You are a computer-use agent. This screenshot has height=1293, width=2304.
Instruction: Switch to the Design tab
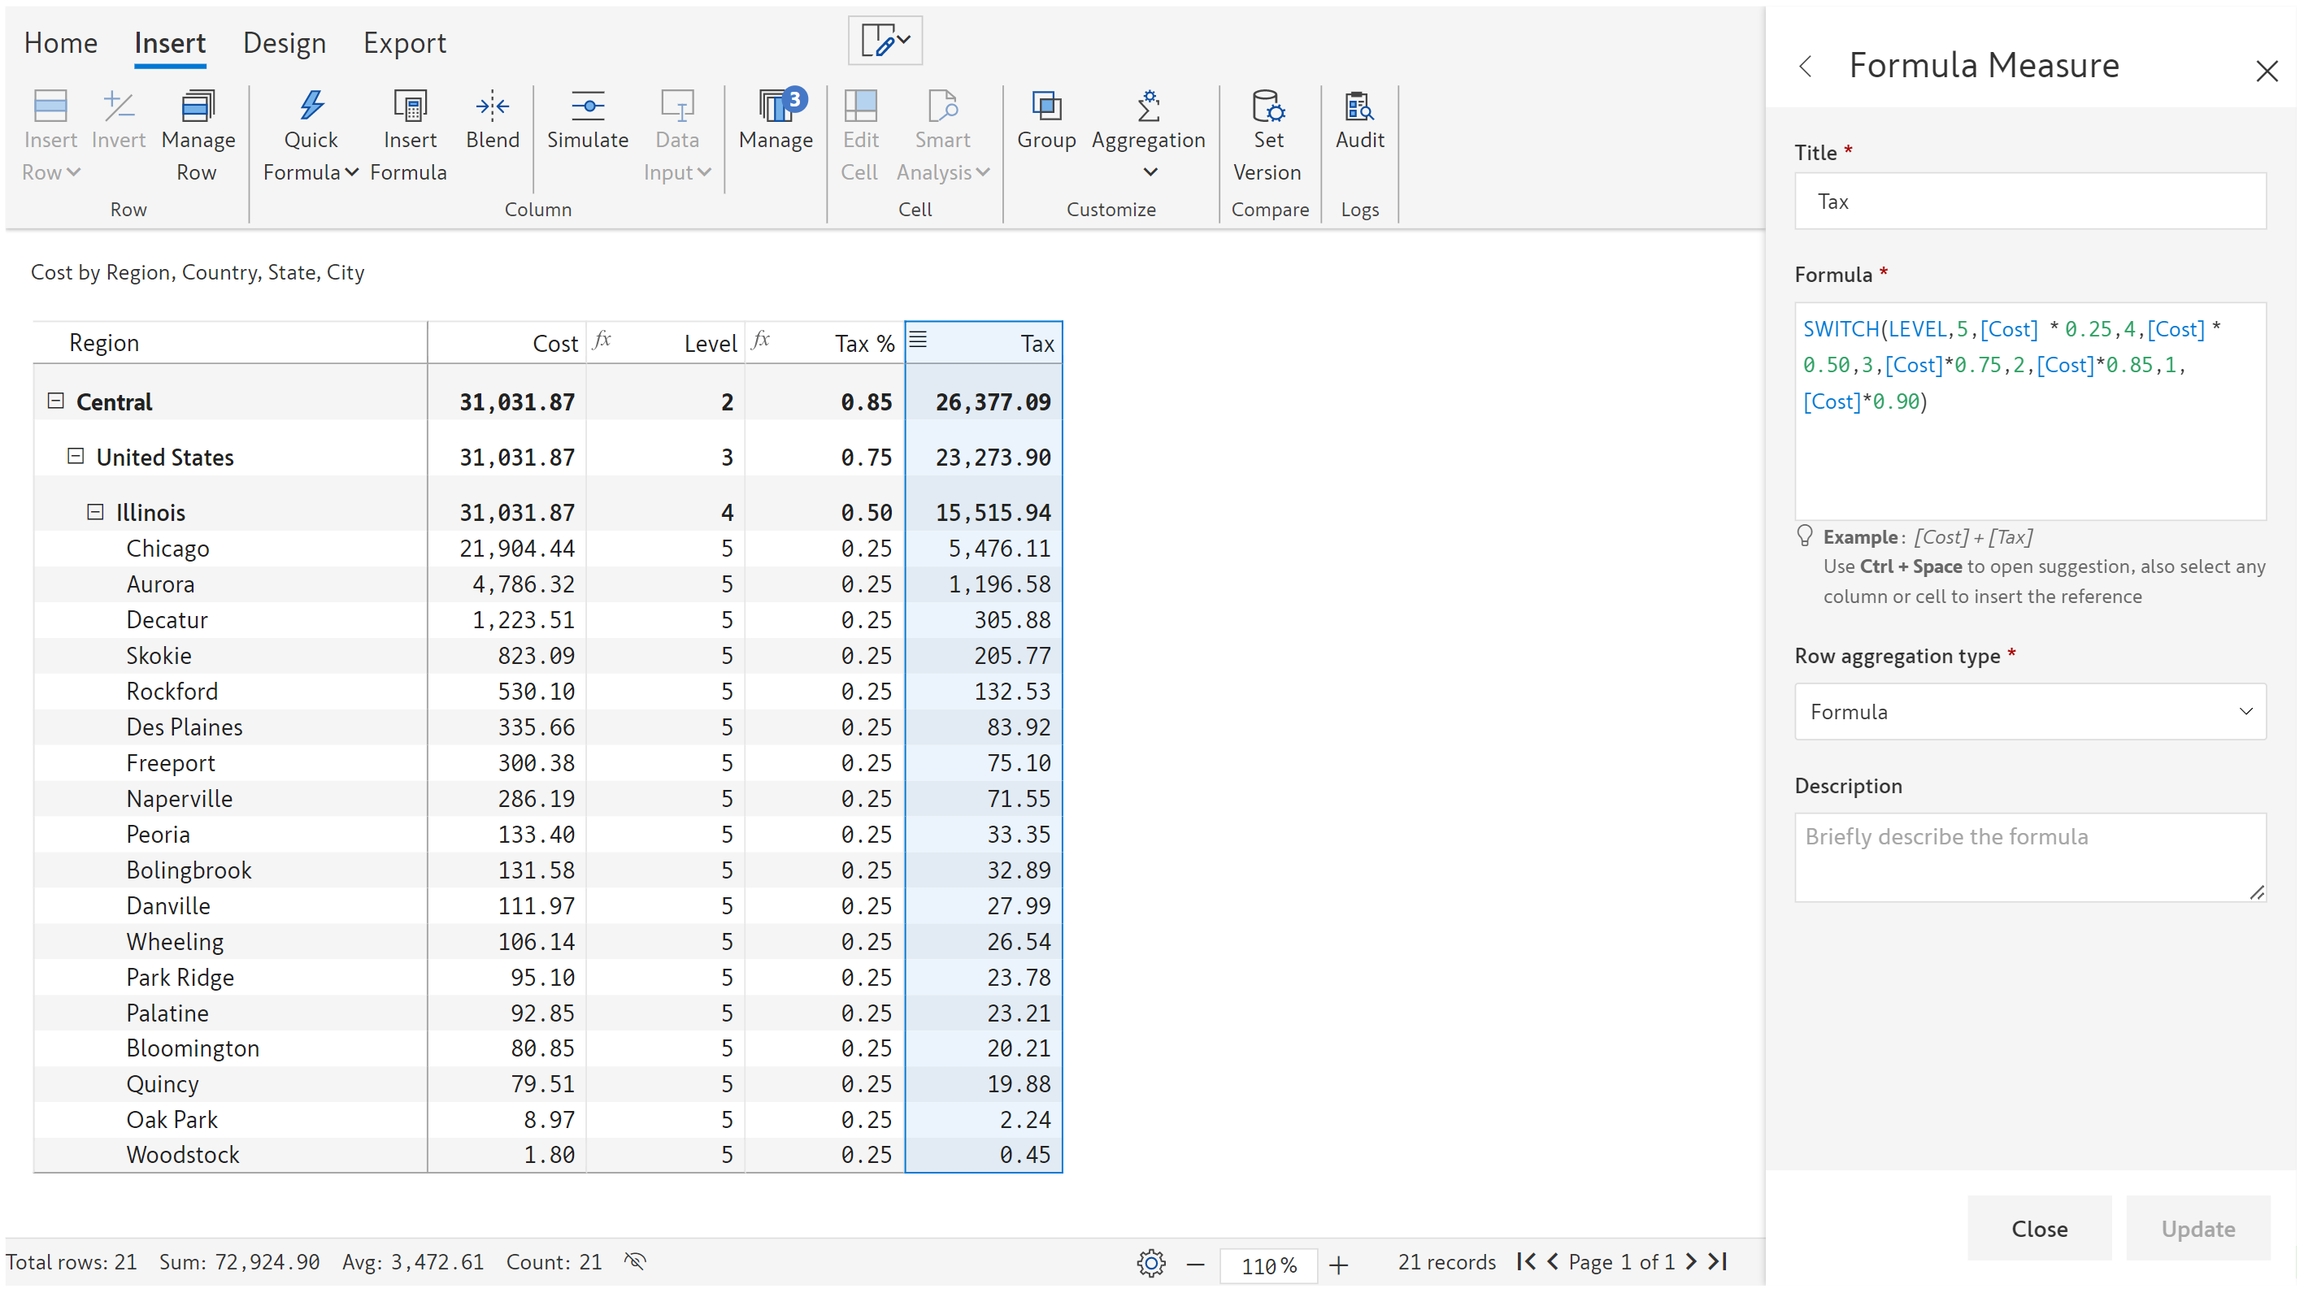pos(284,43)
